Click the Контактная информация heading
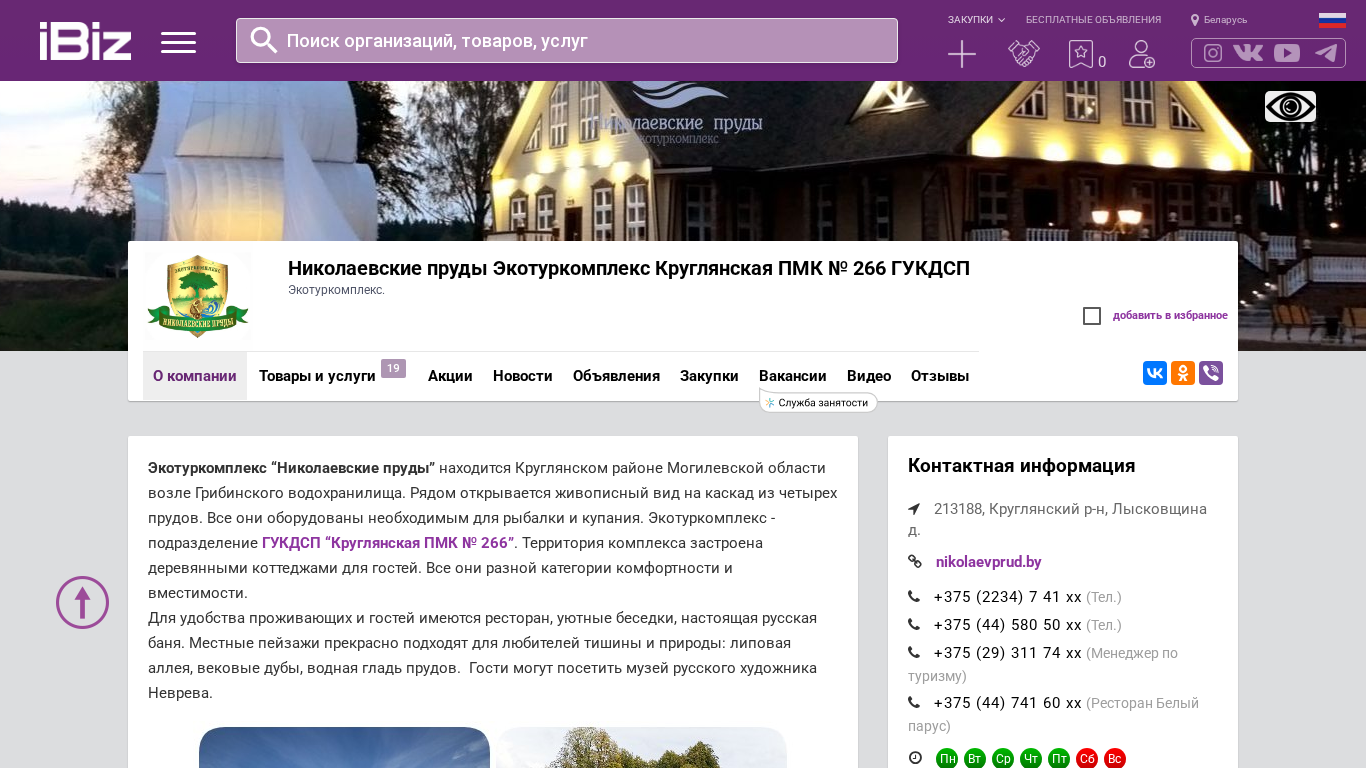Viewport: 1366px width, 768px height. click(x=1021, y=466)
